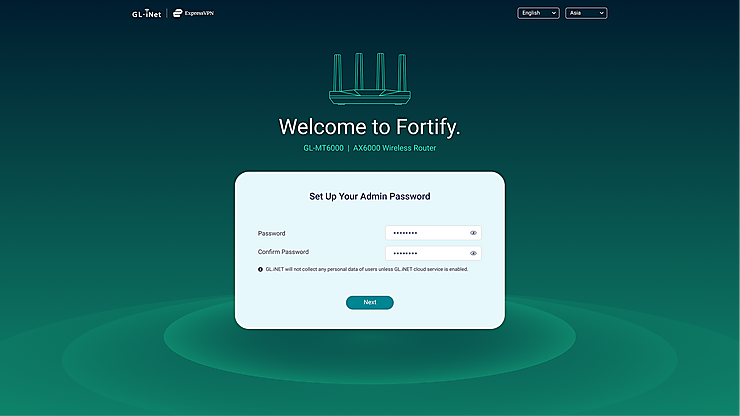Click the GL.iNet logo

point(146,13)
